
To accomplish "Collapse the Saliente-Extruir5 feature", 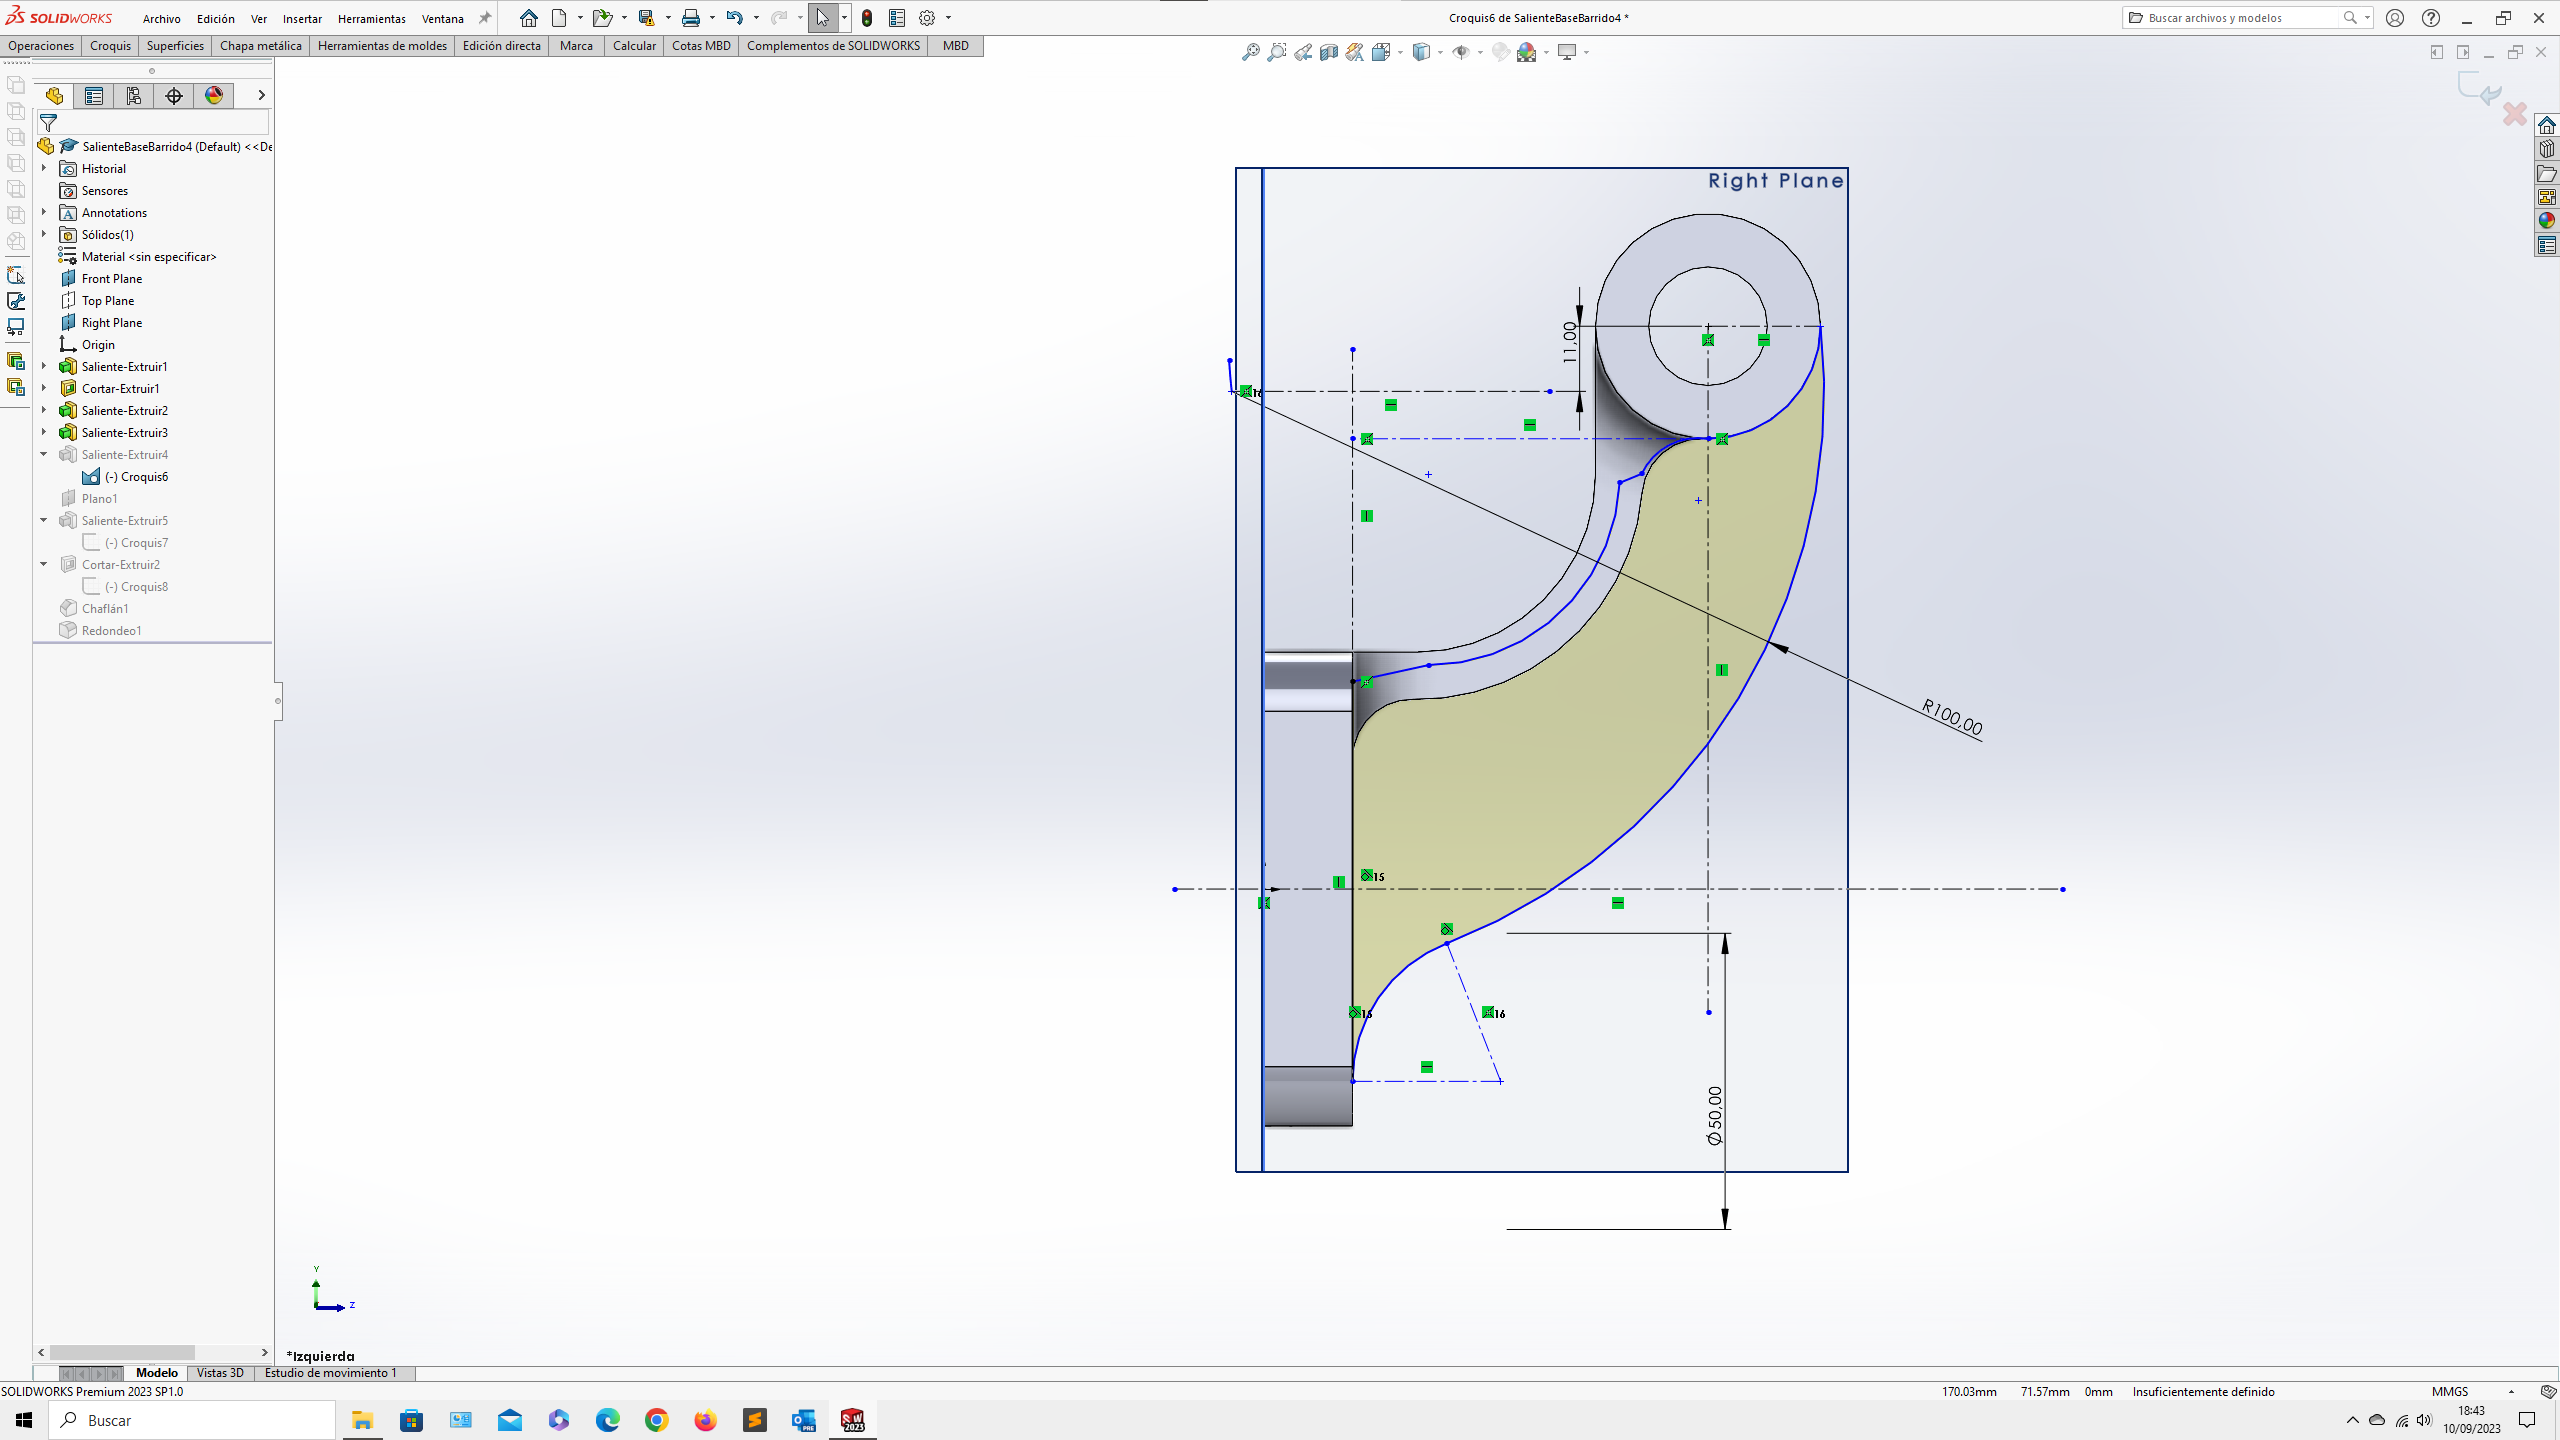I will tap(44, 520).
